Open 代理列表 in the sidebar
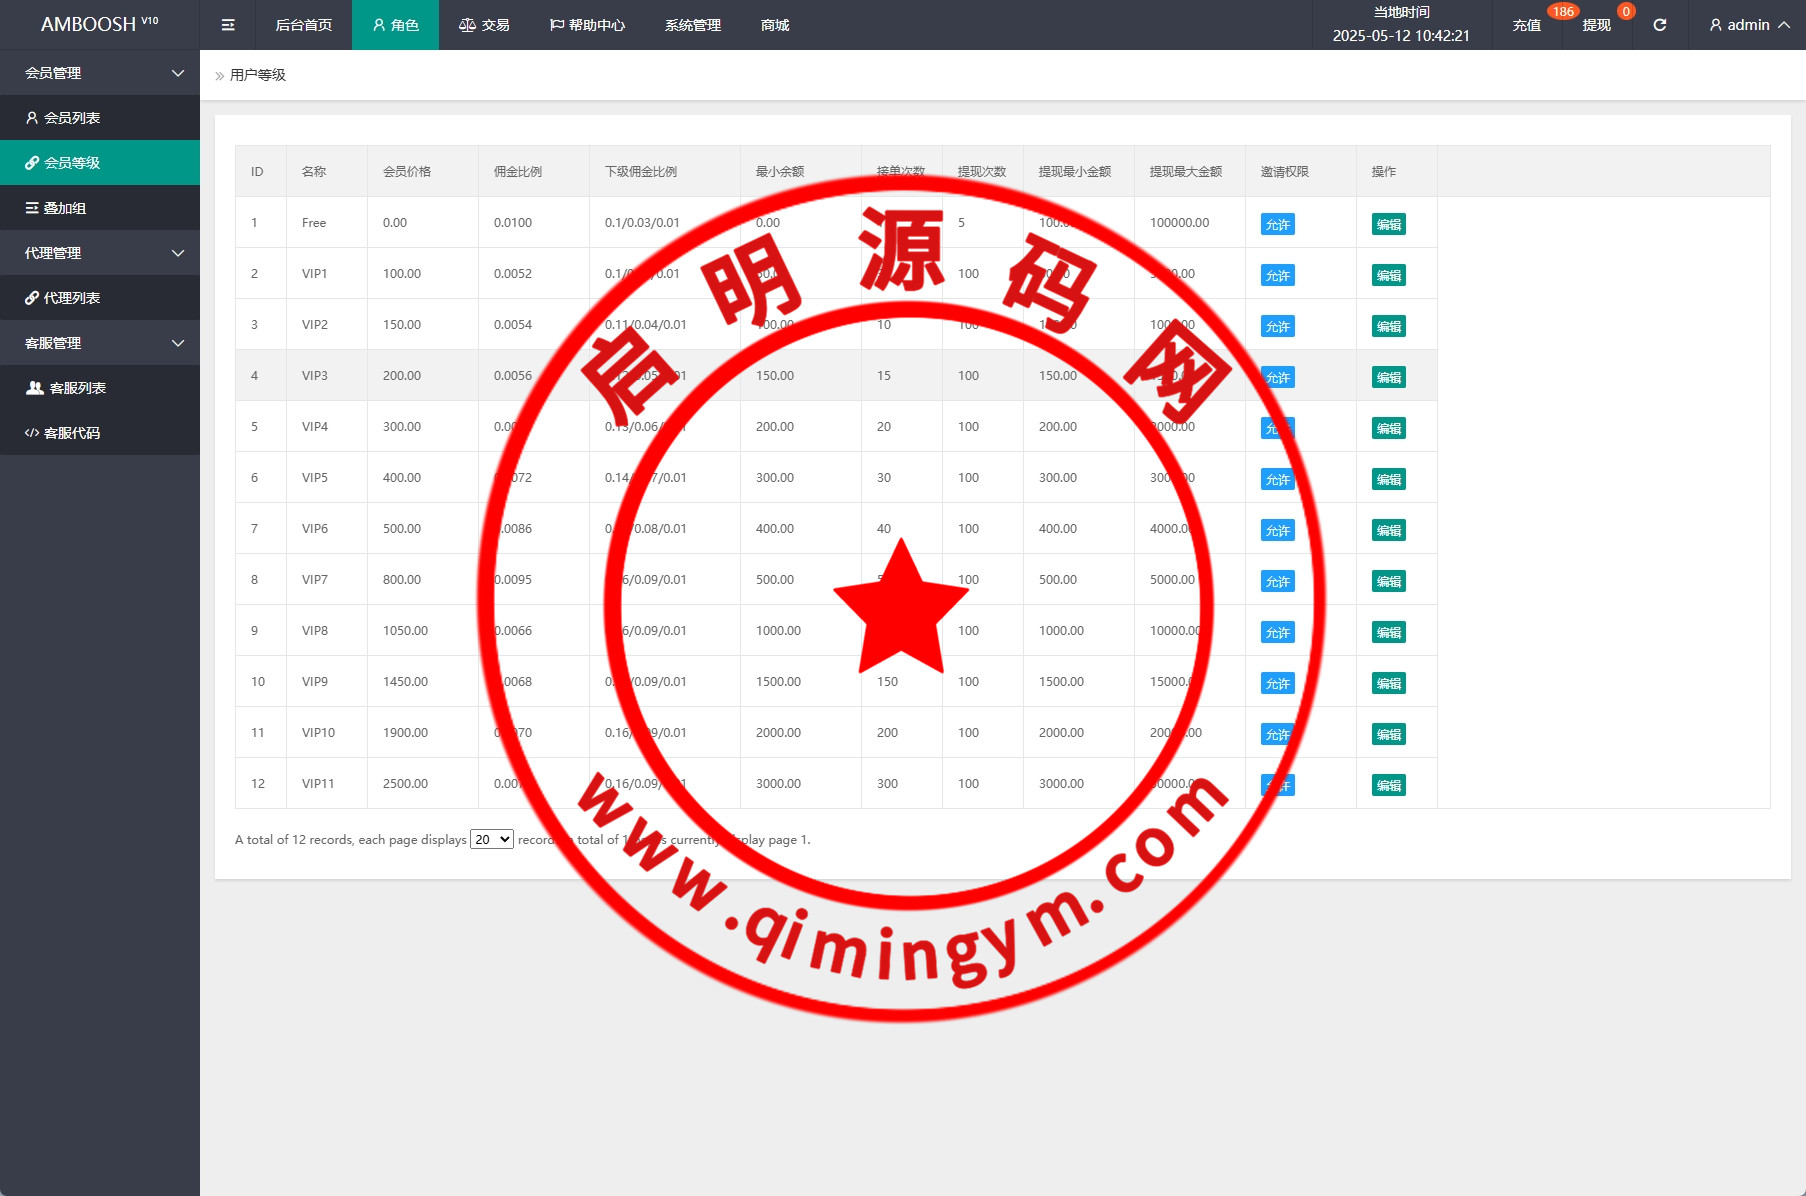This screenshot has height=1196, width=1806. (x=72, y=298)
